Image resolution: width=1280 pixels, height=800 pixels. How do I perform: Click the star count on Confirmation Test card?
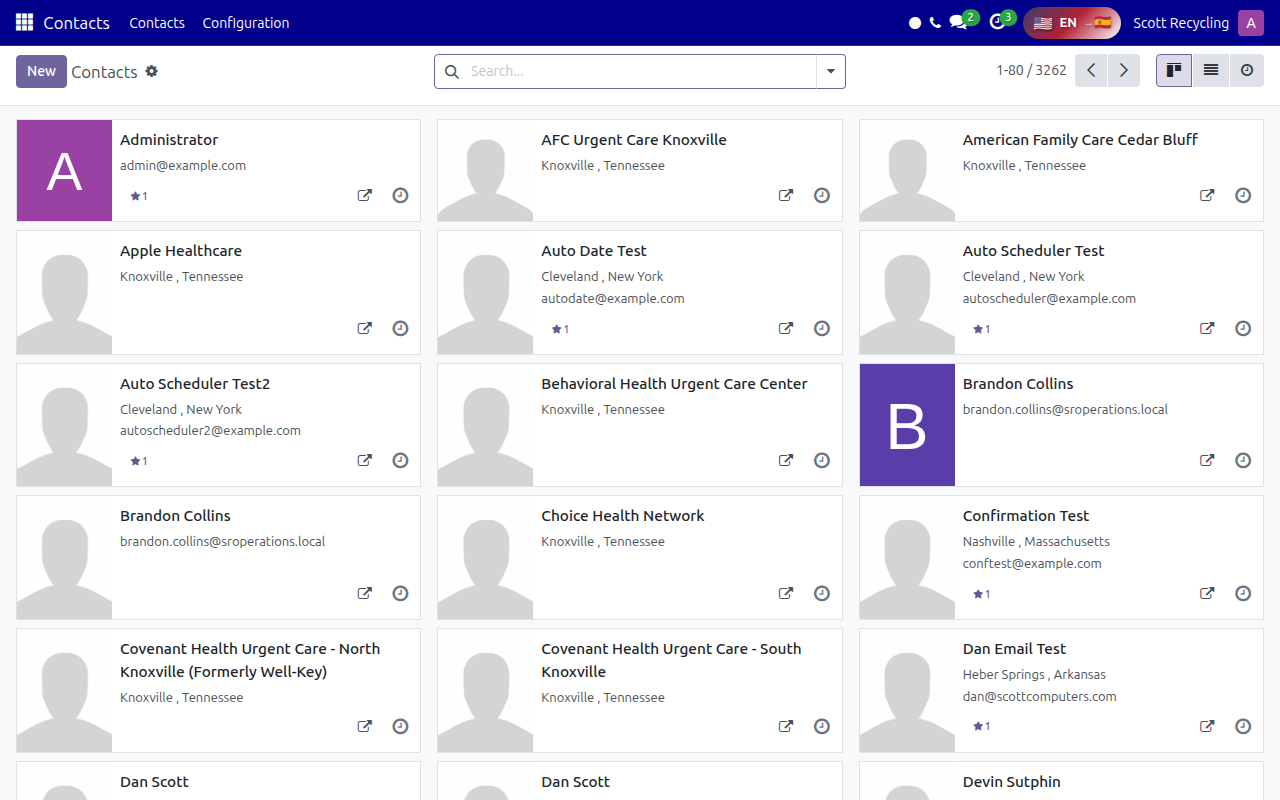(981, 594)
